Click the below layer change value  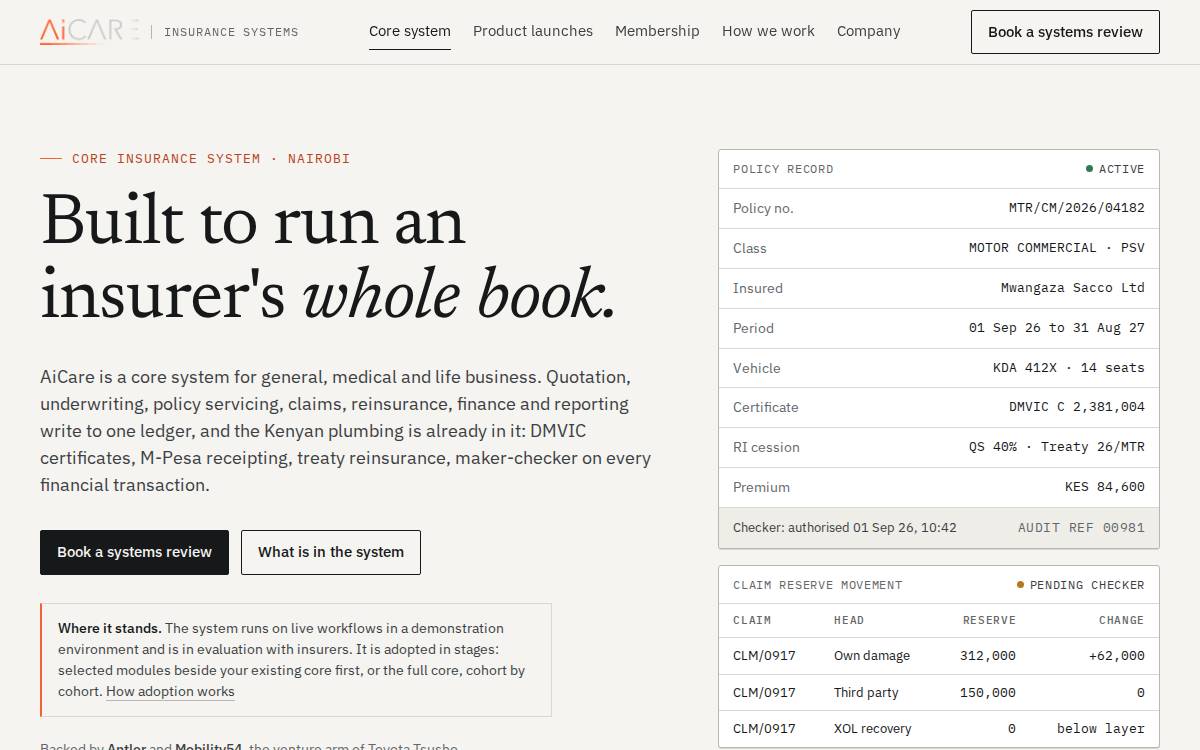click(x=1100, y=728)
